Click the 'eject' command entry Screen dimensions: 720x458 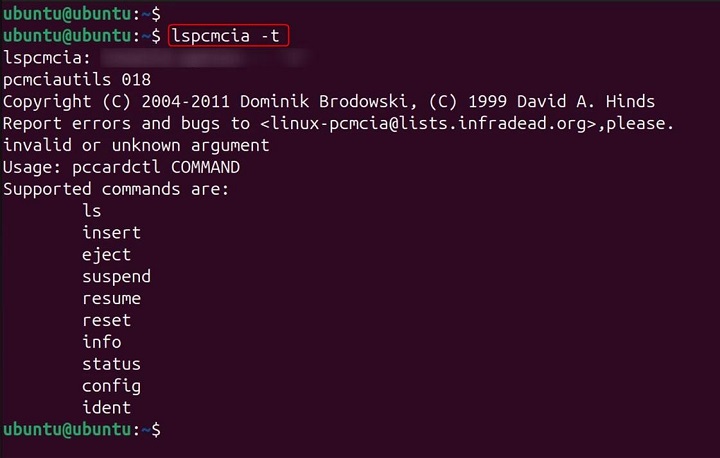point(106,255)
